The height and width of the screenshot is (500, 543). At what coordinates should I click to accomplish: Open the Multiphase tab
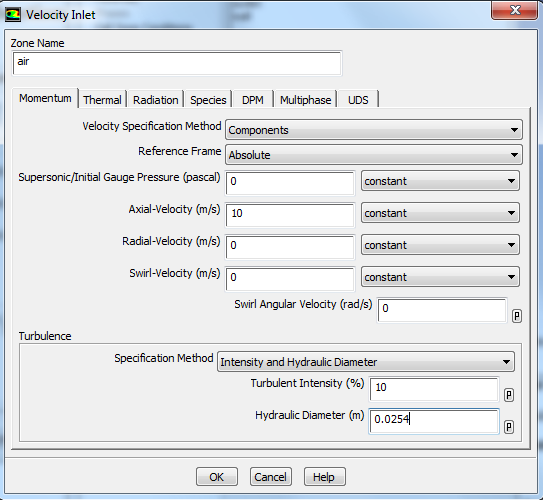(x=305, y=100)
